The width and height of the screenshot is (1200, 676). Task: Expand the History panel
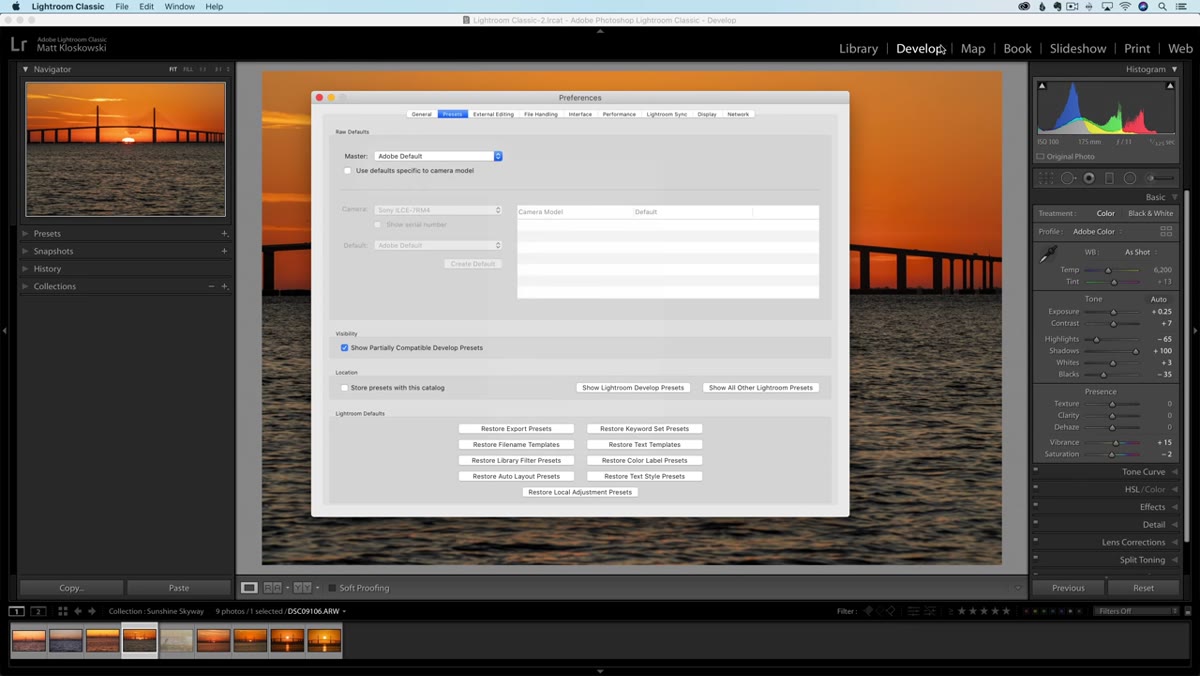(26, 268)
